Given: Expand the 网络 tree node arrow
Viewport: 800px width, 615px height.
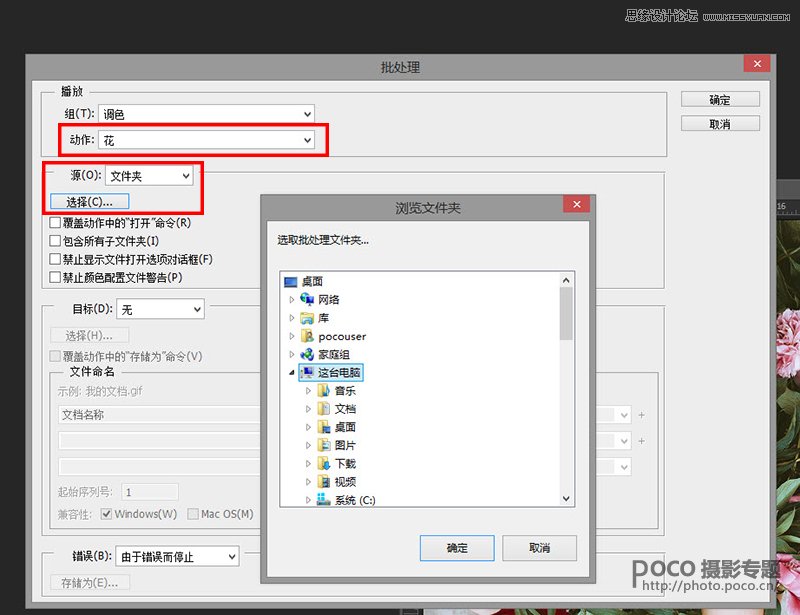Looking at the screenshot, I should point(292,300).
